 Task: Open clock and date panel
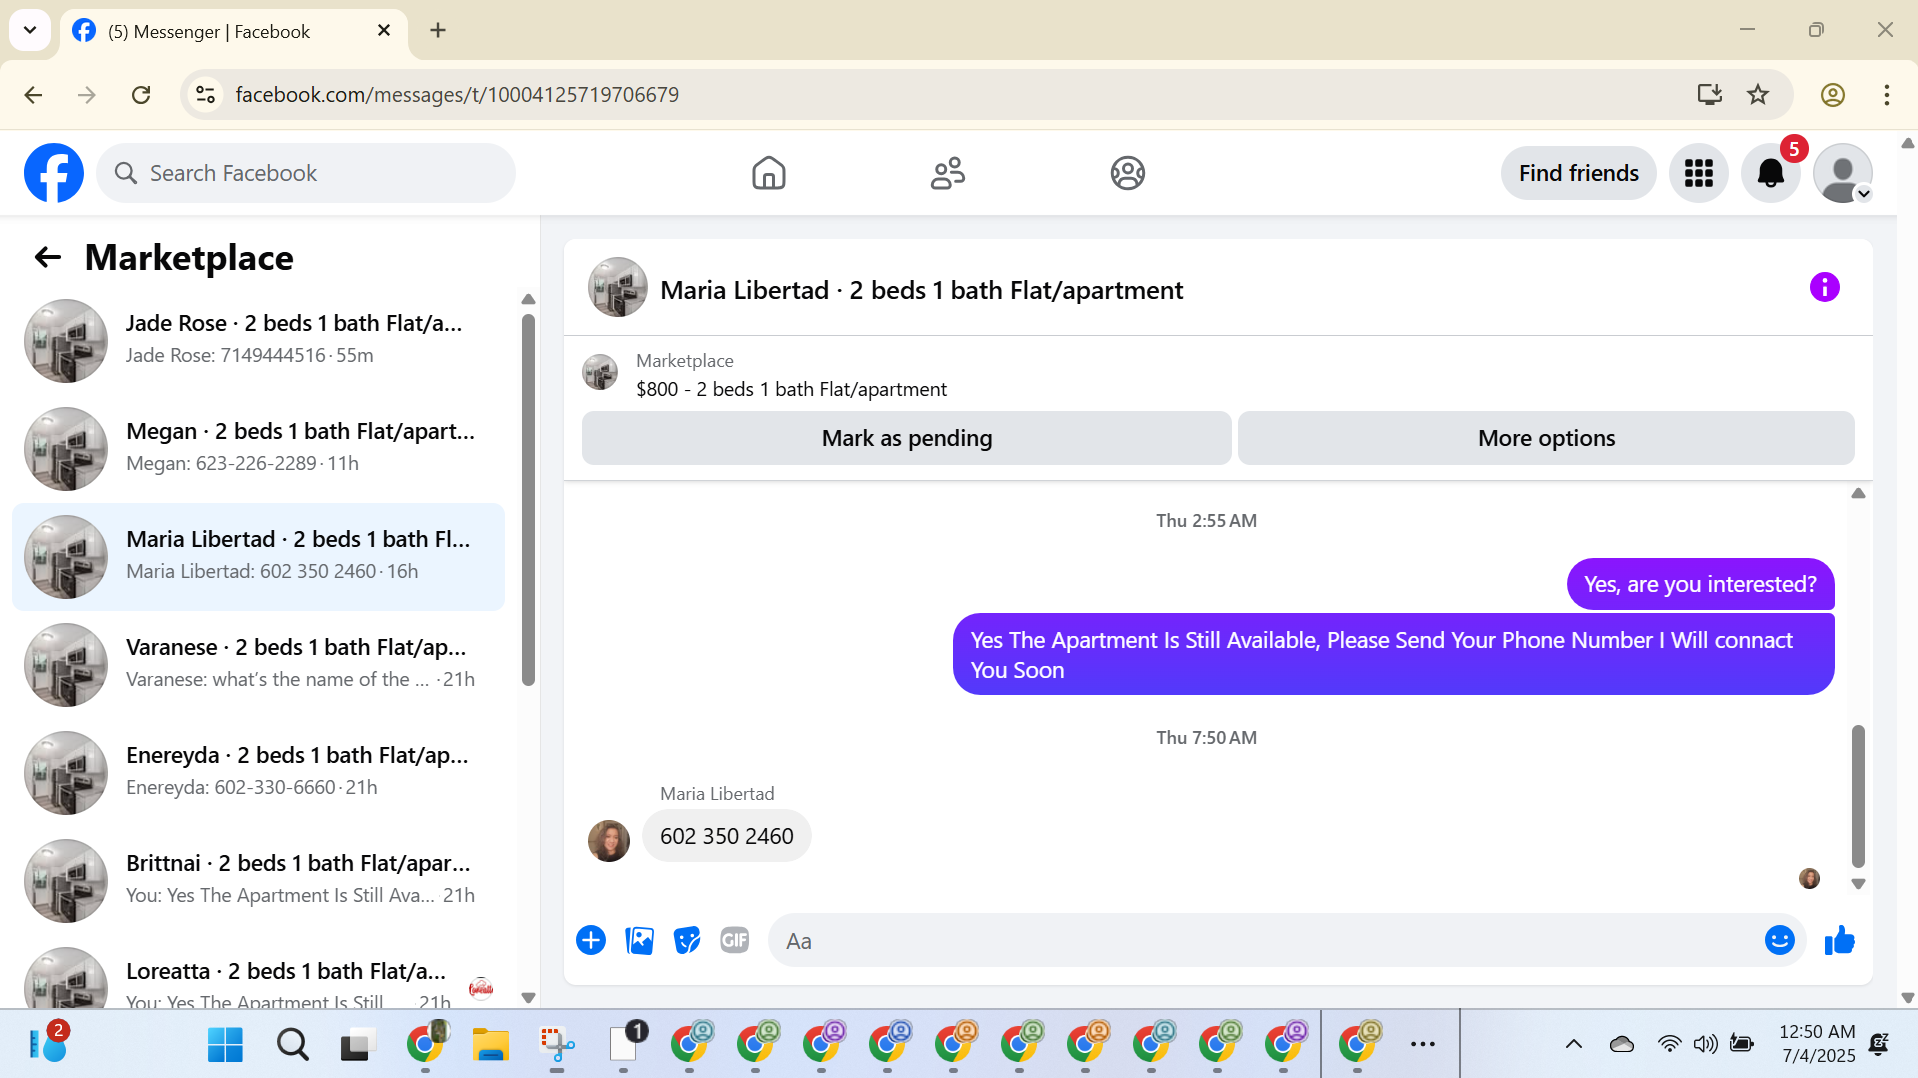[1816, 1044]
